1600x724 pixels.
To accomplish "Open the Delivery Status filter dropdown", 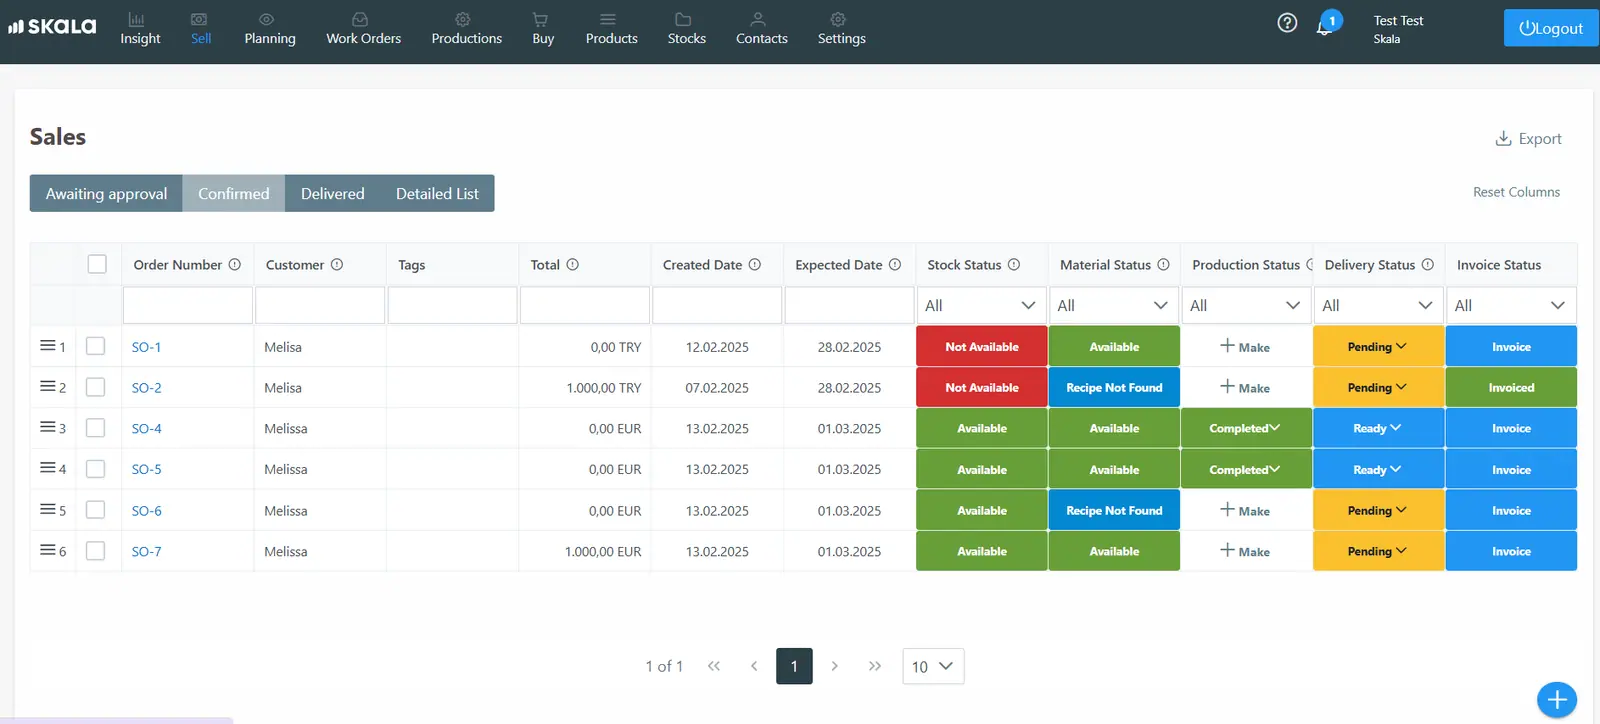I will tap(1377, 305).
